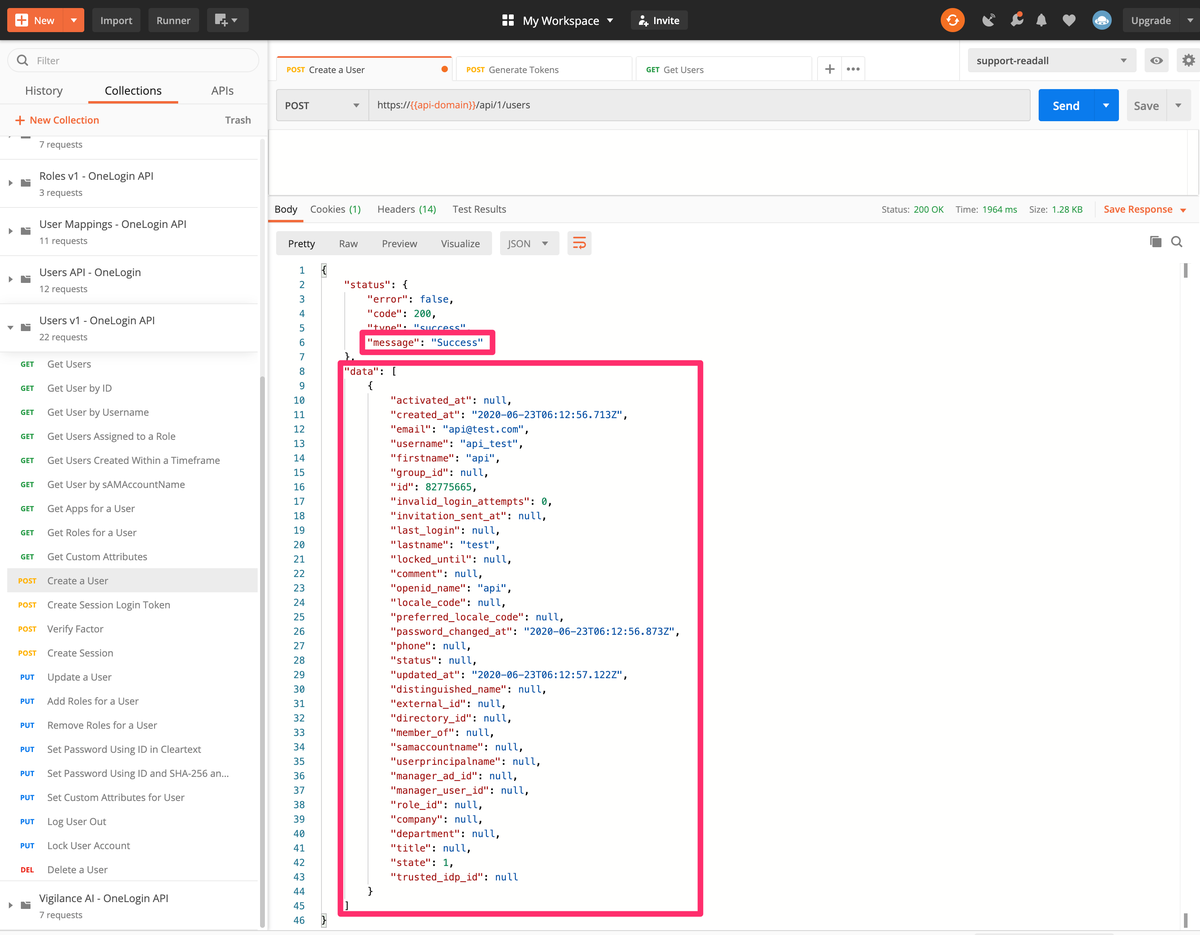
Task: Click the New button
Action: (35, 20)
